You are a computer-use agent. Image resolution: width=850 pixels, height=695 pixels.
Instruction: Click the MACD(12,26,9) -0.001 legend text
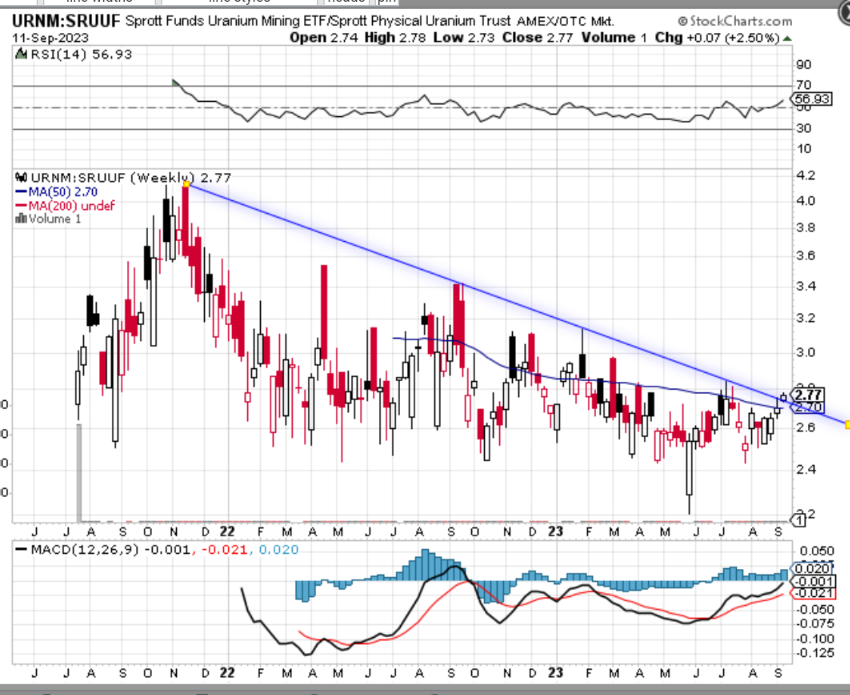coord(111,550)
